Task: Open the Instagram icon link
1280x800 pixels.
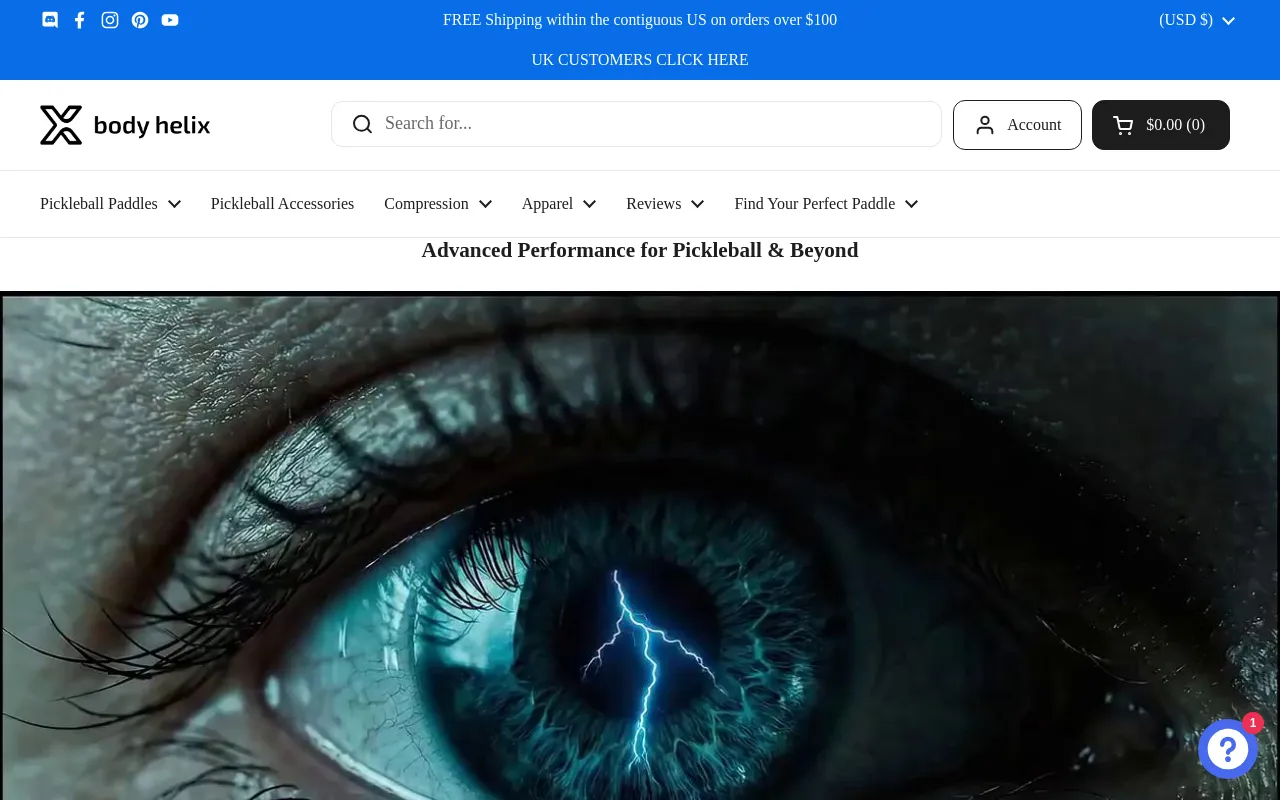Action: coord(110,20)
